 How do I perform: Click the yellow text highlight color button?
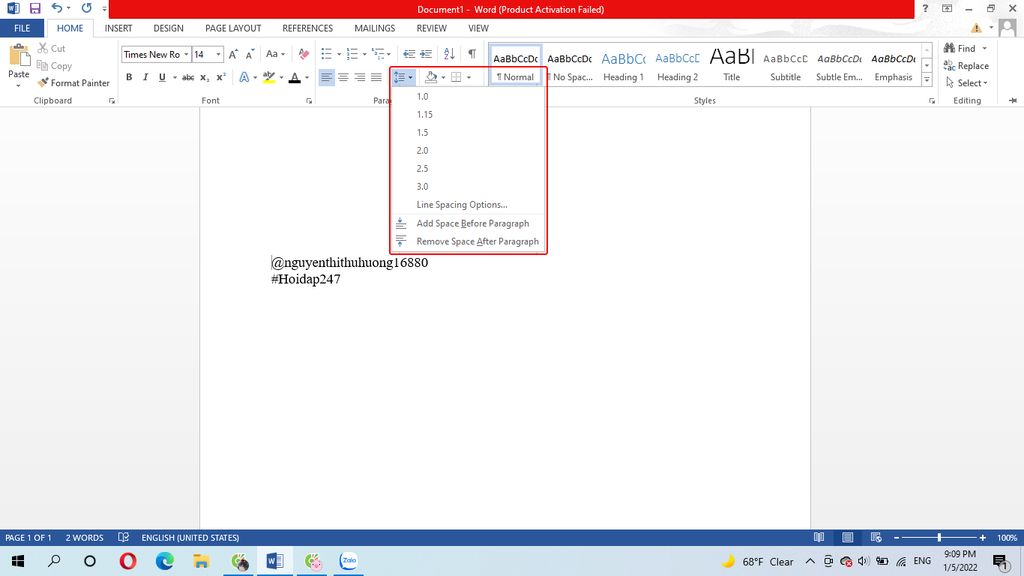click(x=268, y=77)
